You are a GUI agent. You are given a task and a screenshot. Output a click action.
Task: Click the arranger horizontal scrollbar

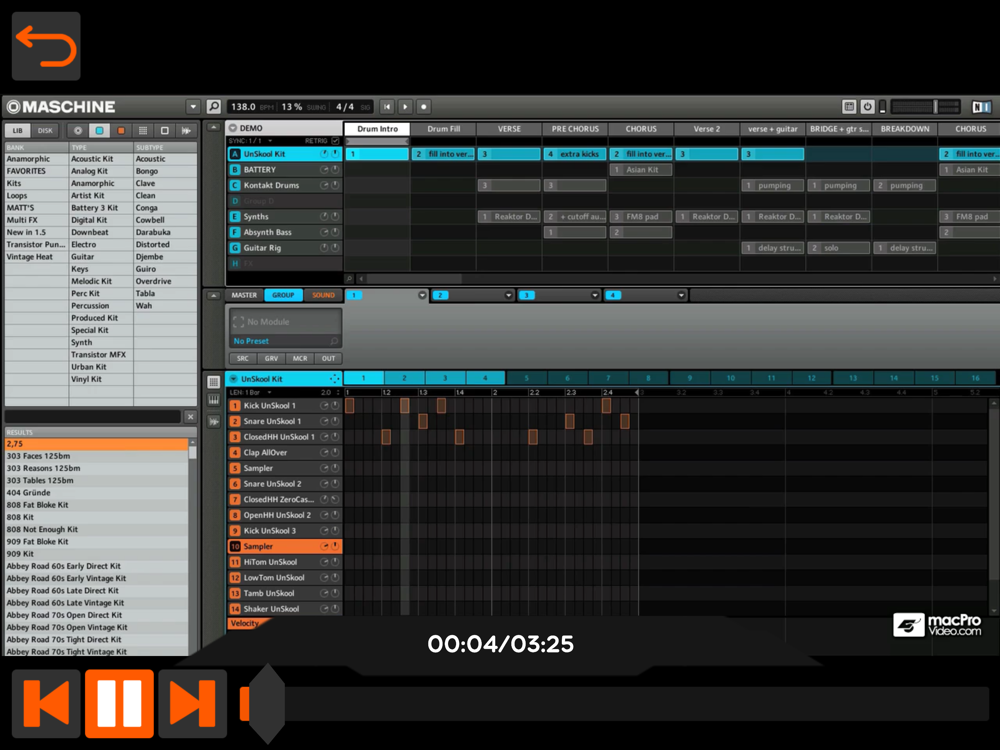(414, 279)
